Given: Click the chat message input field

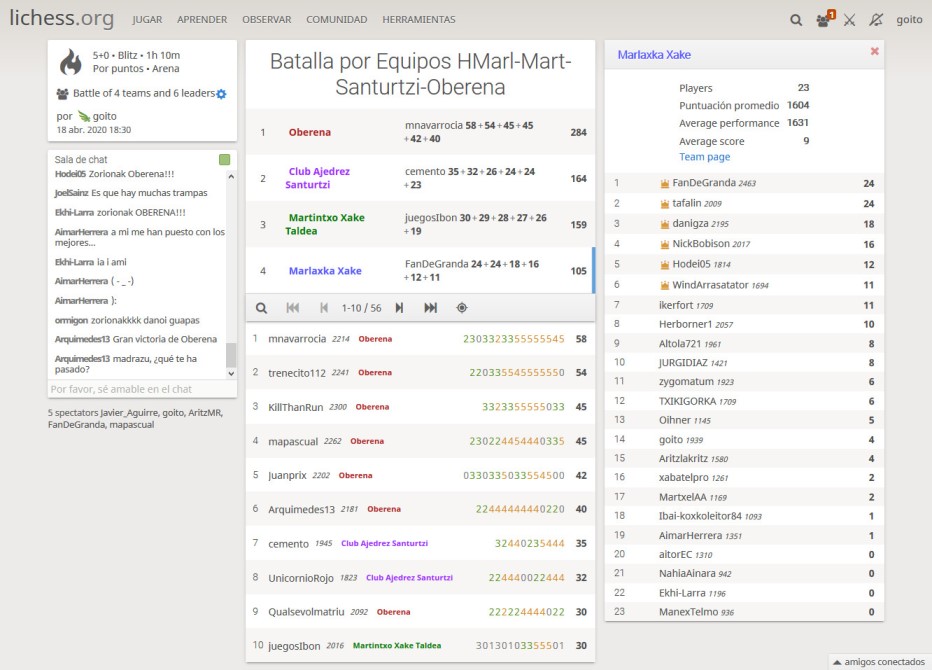Looking at the screenshot, I should [x=135, y=389].
